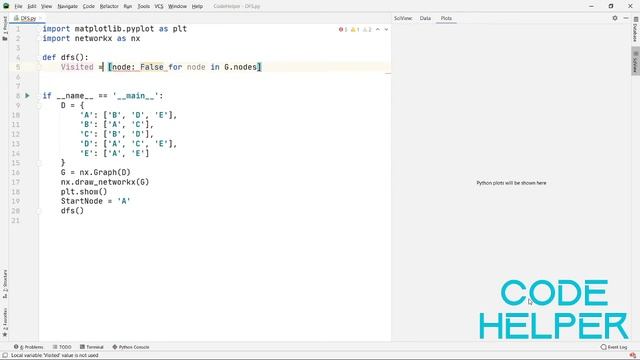The width and height of the screenshot is (640, 360).
Task: Open the Navigate menu
Action: tap(67, 7)
